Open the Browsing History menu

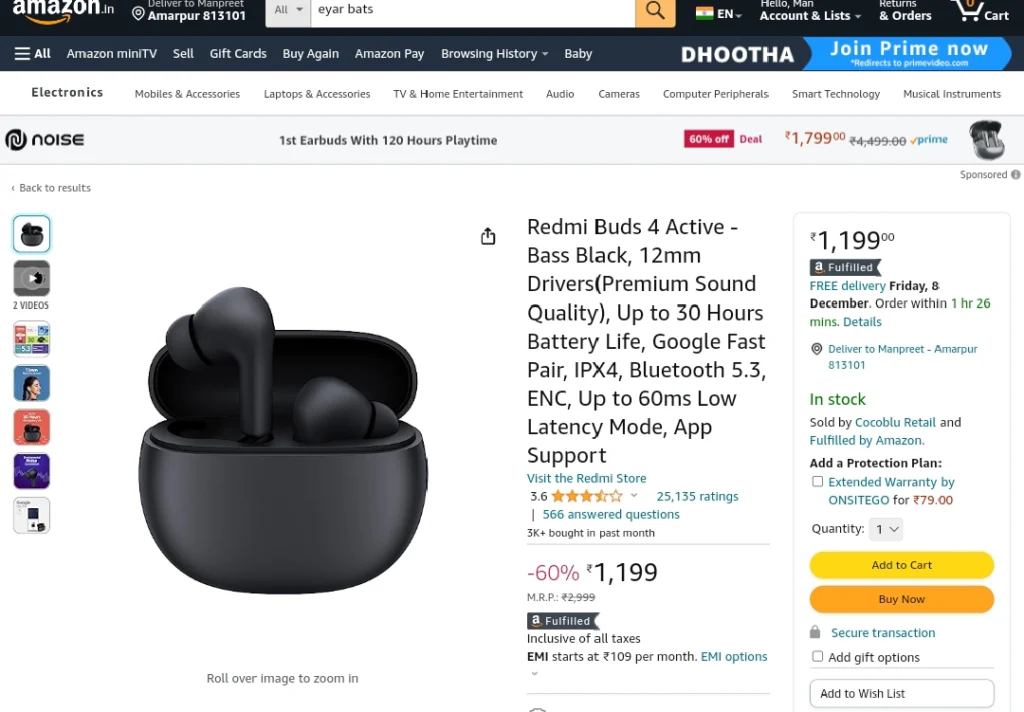[x=494, y=54]
